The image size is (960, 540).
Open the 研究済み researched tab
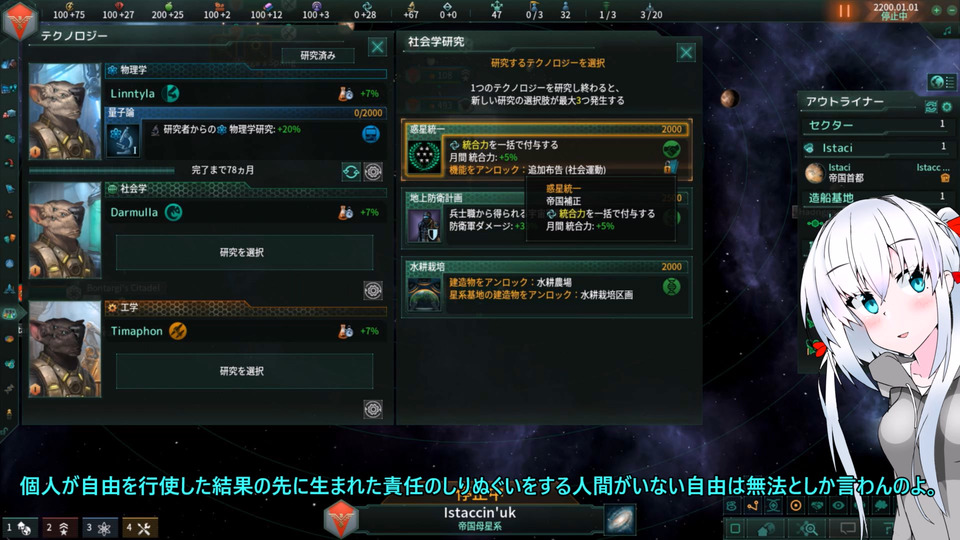coord(318,56)
